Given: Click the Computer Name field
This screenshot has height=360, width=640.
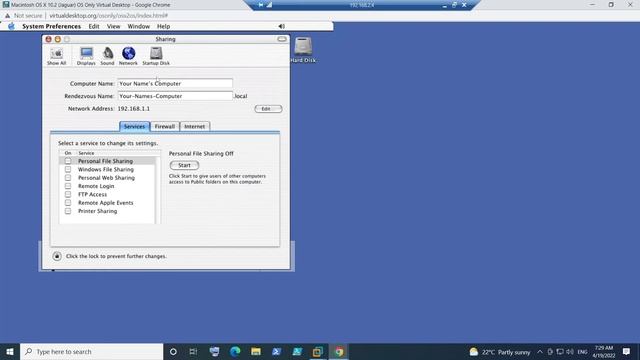Looking at the screenshot, I should tap(175, 83).
